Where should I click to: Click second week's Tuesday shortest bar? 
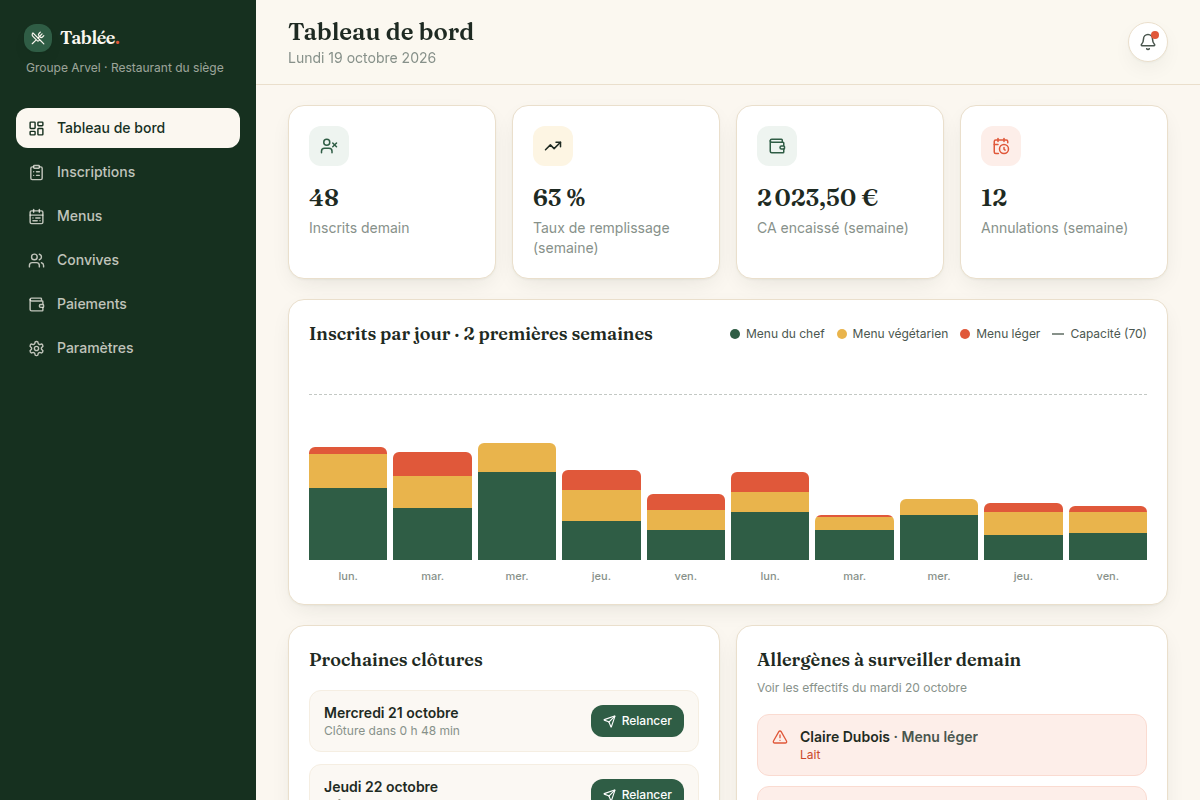click(x=854, y=538)
